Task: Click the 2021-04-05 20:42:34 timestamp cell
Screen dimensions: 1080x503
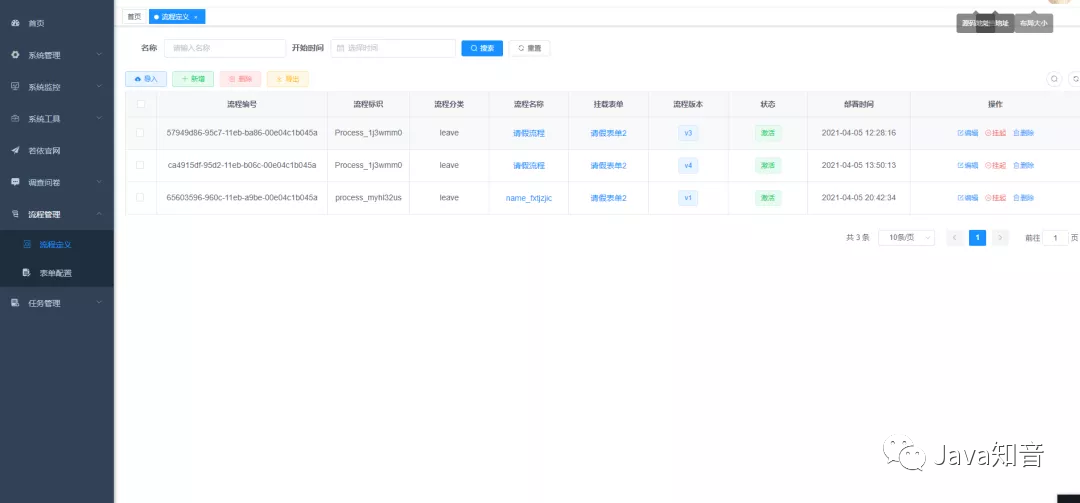Action: click(x=859, y=198)
